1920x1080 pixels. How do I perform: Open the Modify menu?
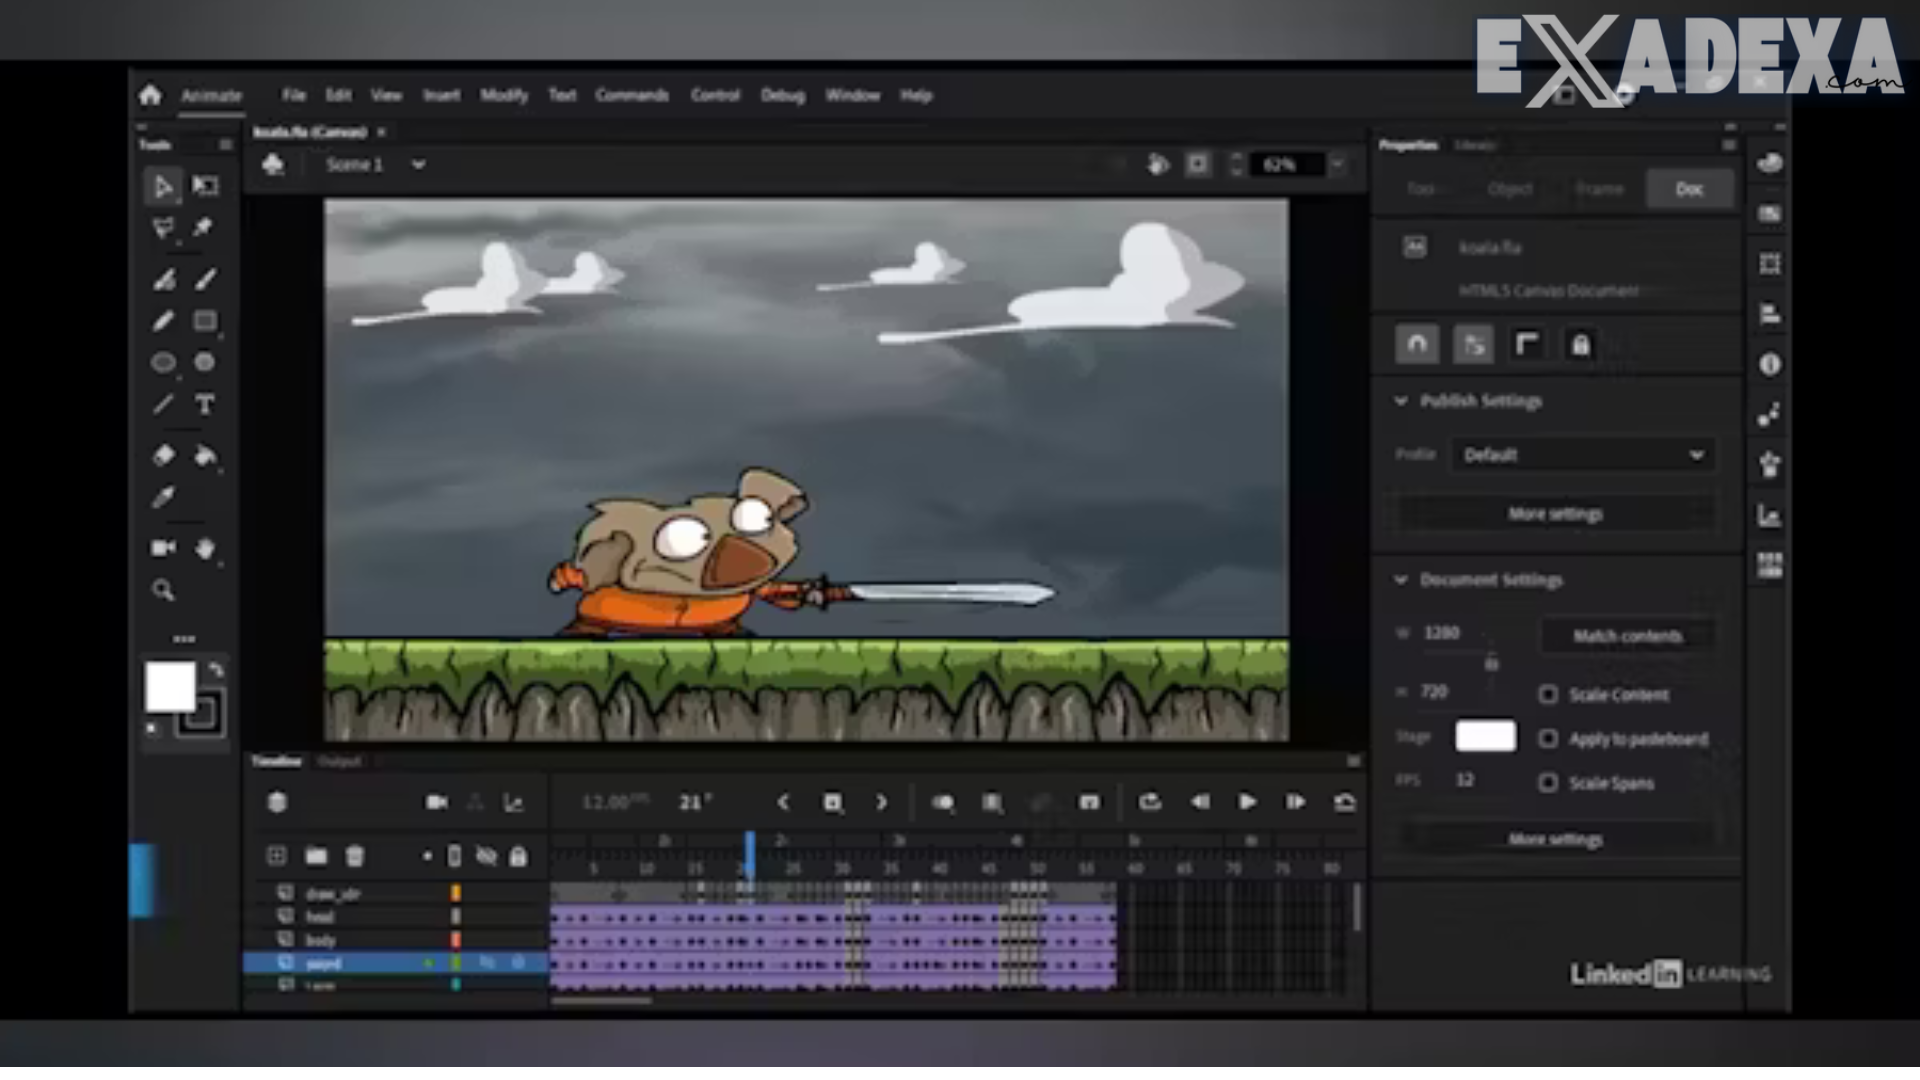point(503,96)
